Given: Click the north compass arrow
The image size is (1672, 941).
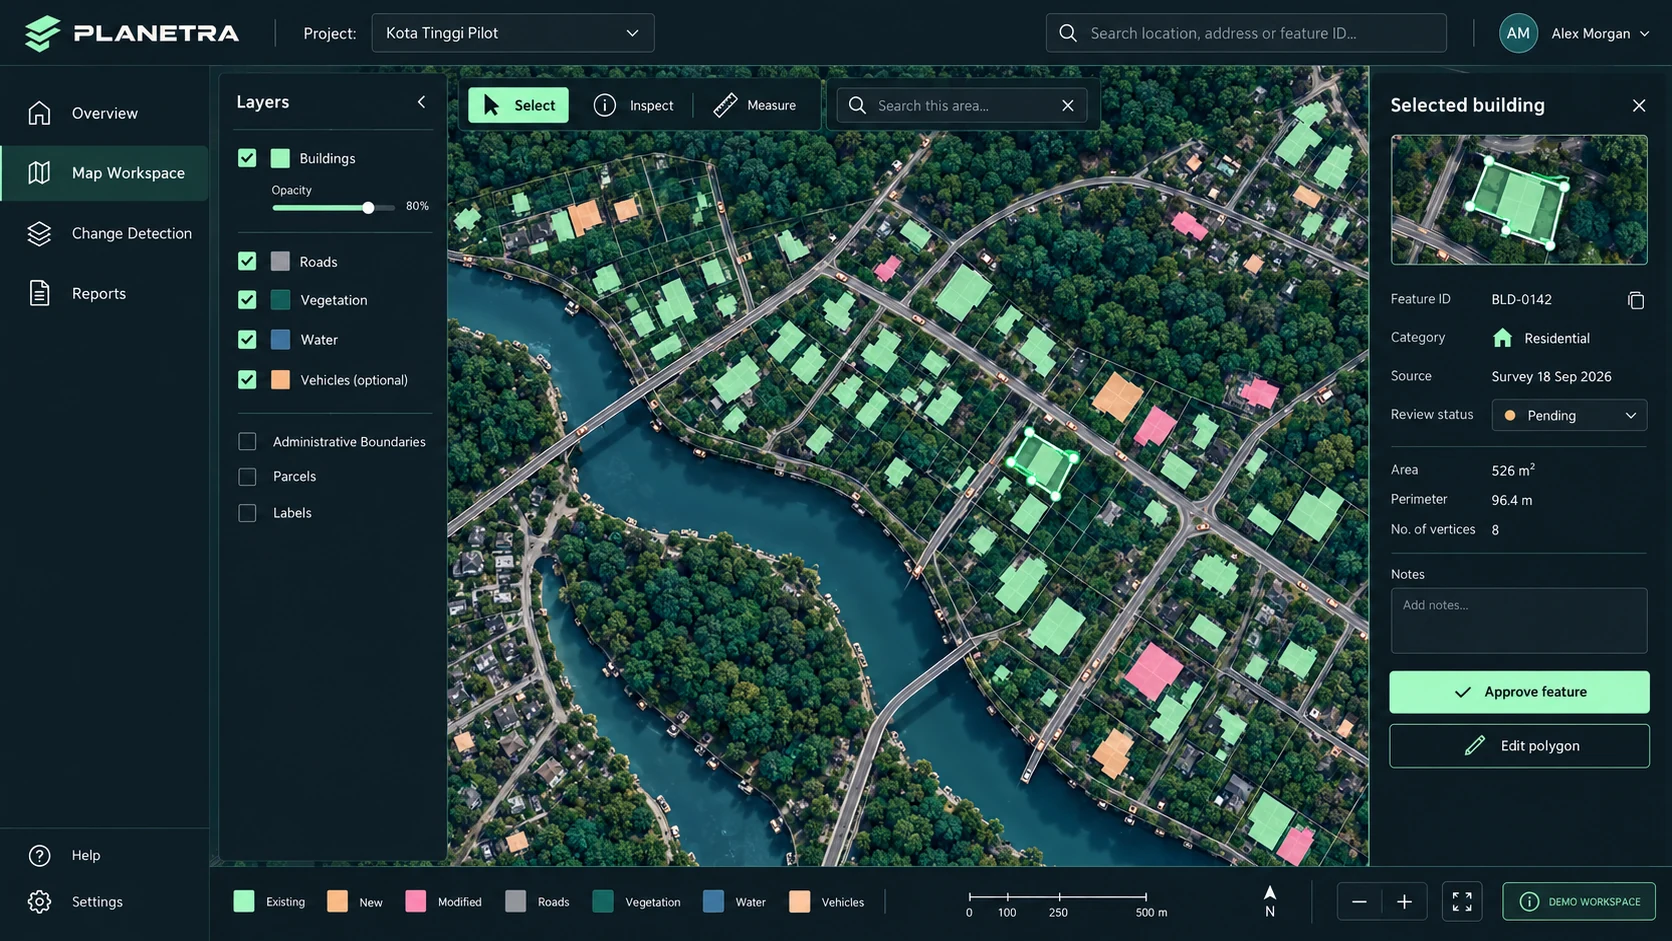Looking at the screenshot, I should click(x=1269, y=900).
